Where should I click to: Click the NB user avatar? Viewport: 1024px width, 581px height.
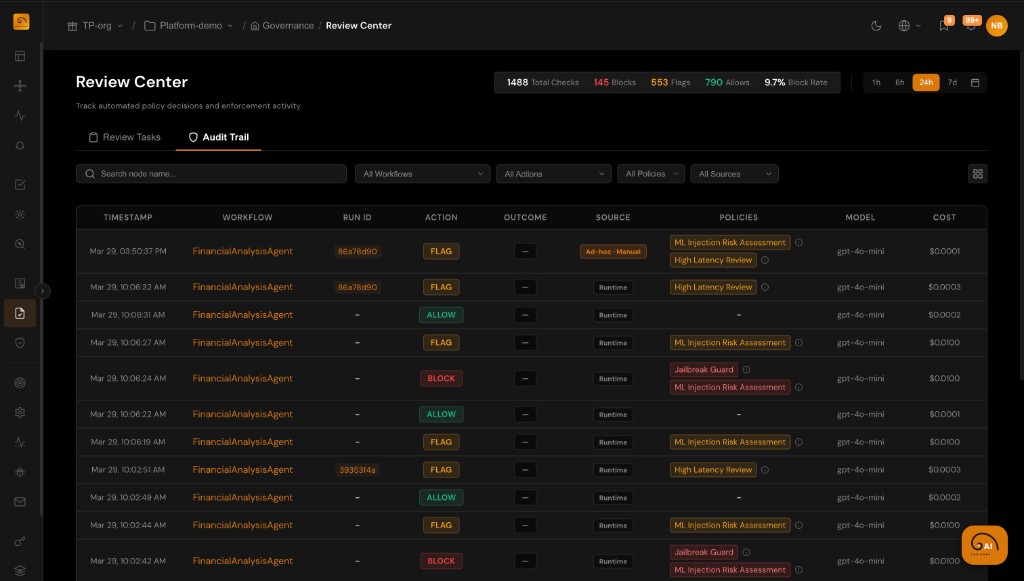click(x=996, y=25)
